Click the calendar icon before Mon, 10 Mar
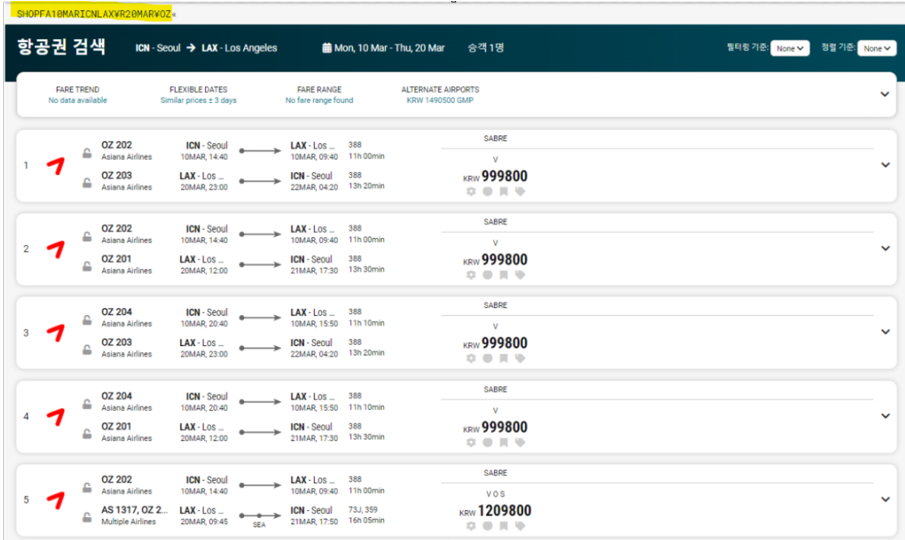Screen dimensions: 905x540 point(327,48)
